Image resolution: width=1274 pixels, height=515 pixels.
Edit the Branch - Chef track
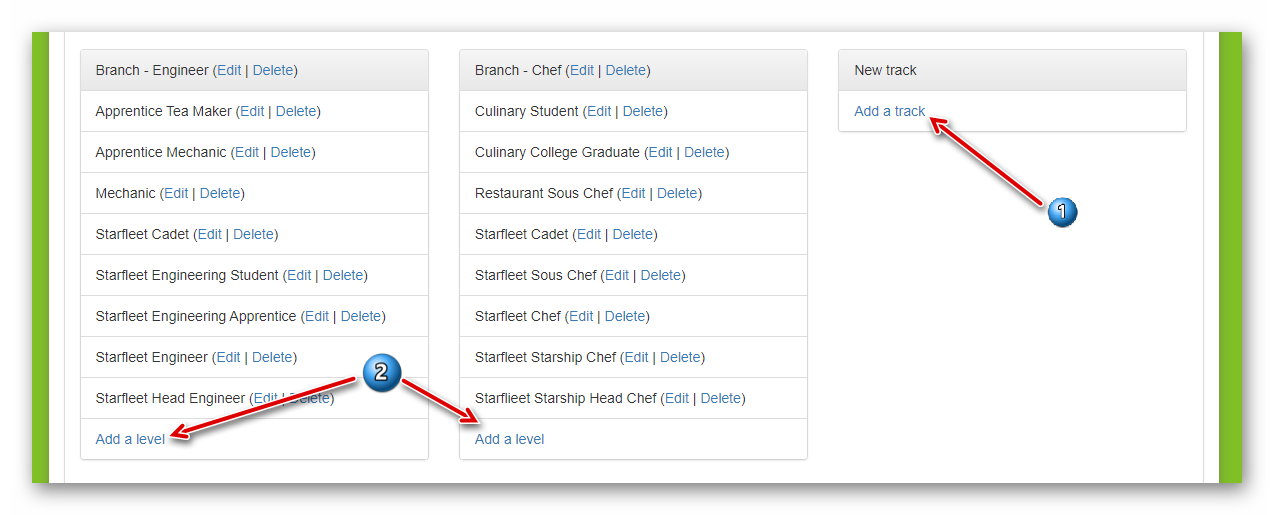pos(582,70)
